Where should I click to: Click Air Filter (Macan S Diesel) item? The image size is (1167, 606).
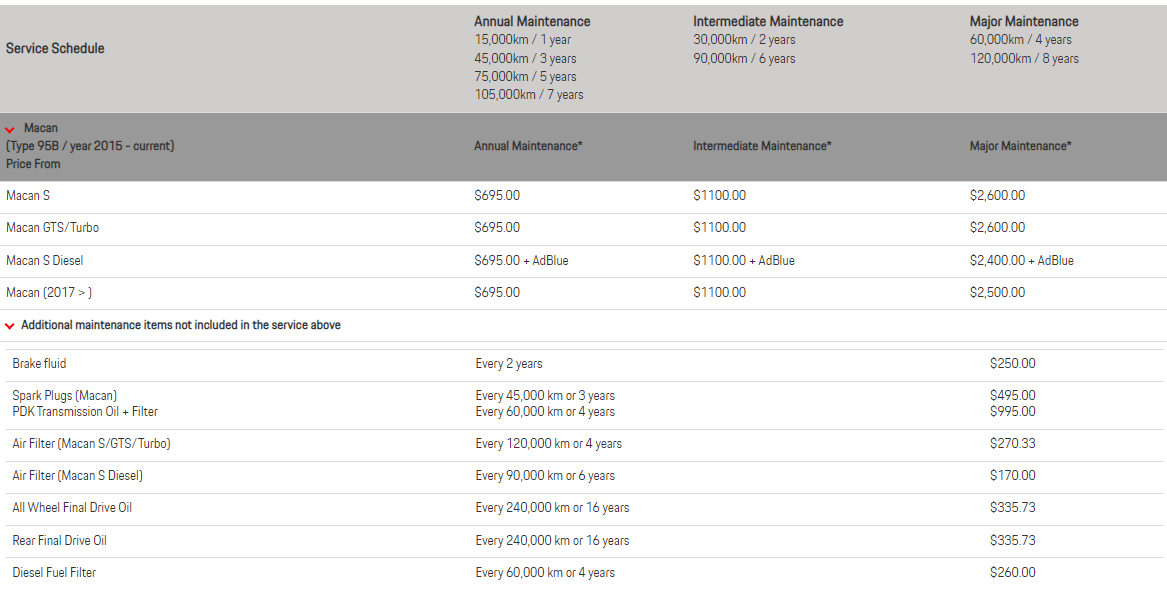[77, 476]
